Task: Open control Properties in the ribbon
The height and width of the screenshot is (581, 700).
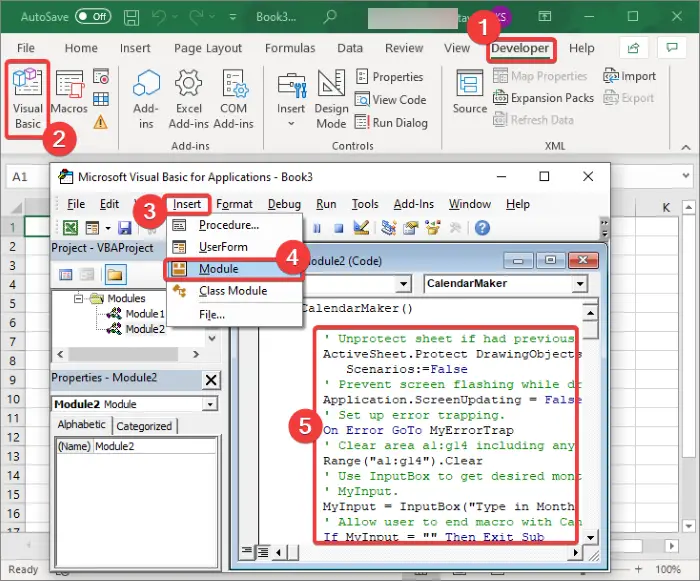Action: click(389, 76)
